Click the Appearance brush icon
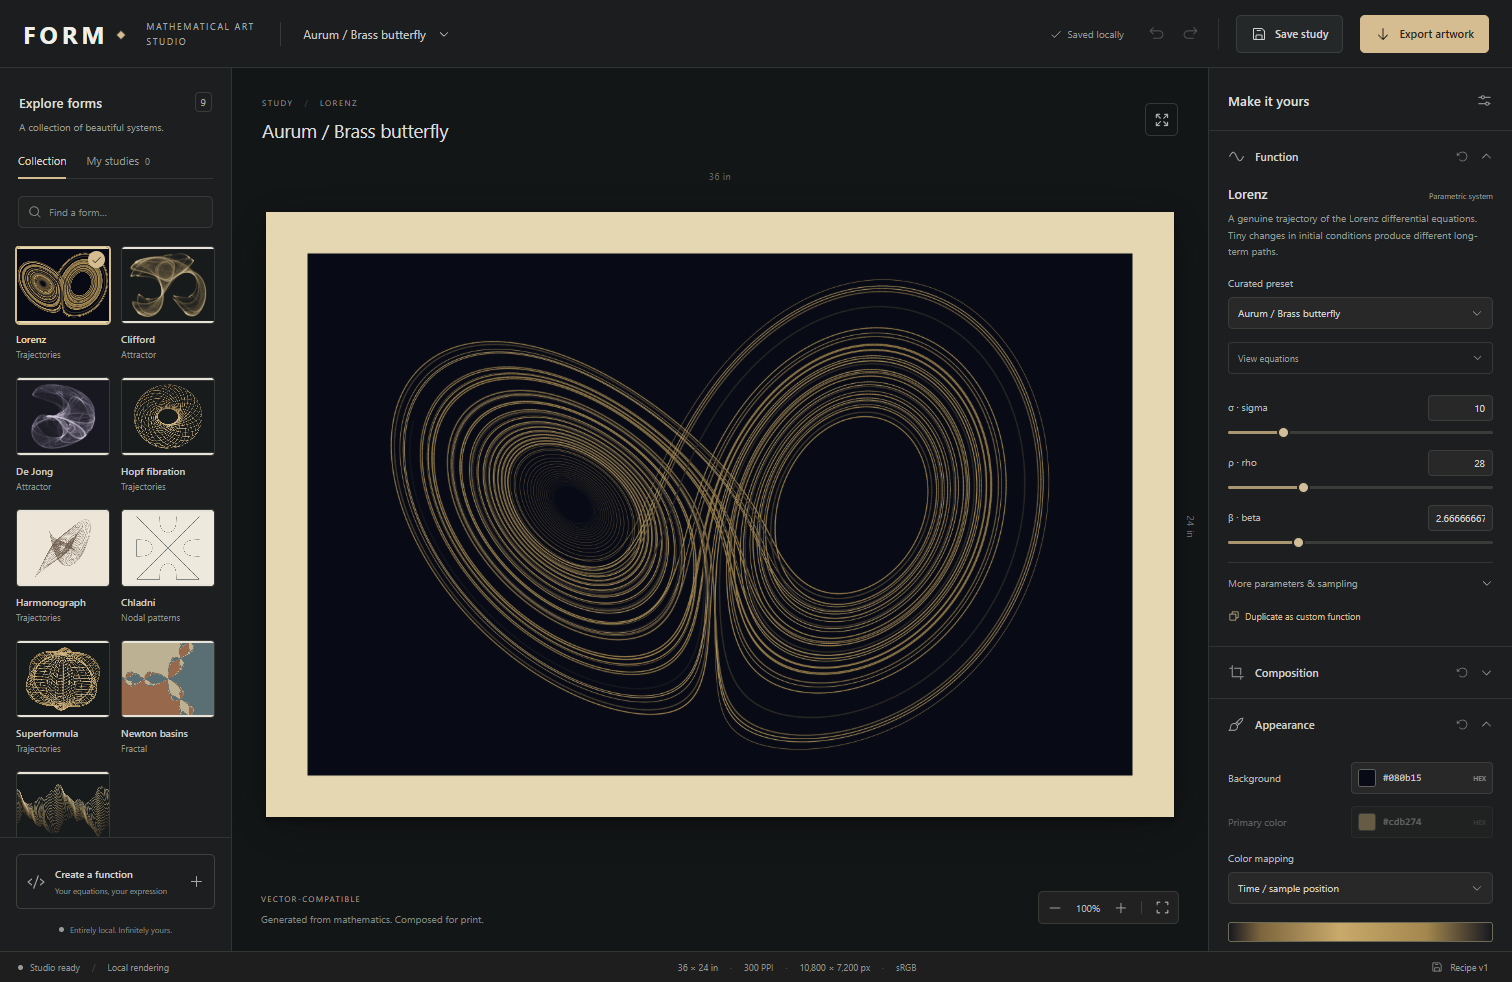This screenshot has height=982, width=1512. 1236,725
